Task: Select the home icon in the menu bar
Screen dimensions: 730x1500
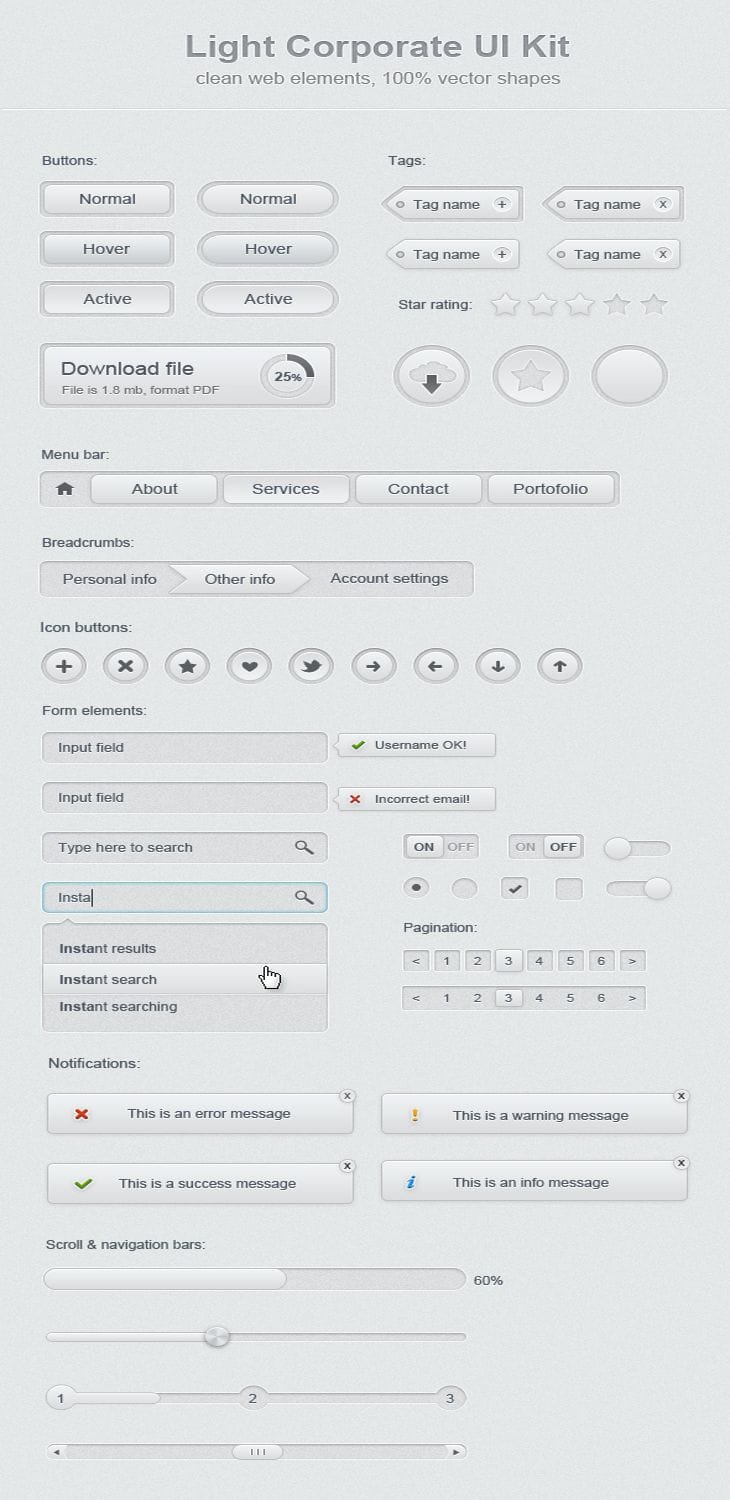Action: pos(63,488)
